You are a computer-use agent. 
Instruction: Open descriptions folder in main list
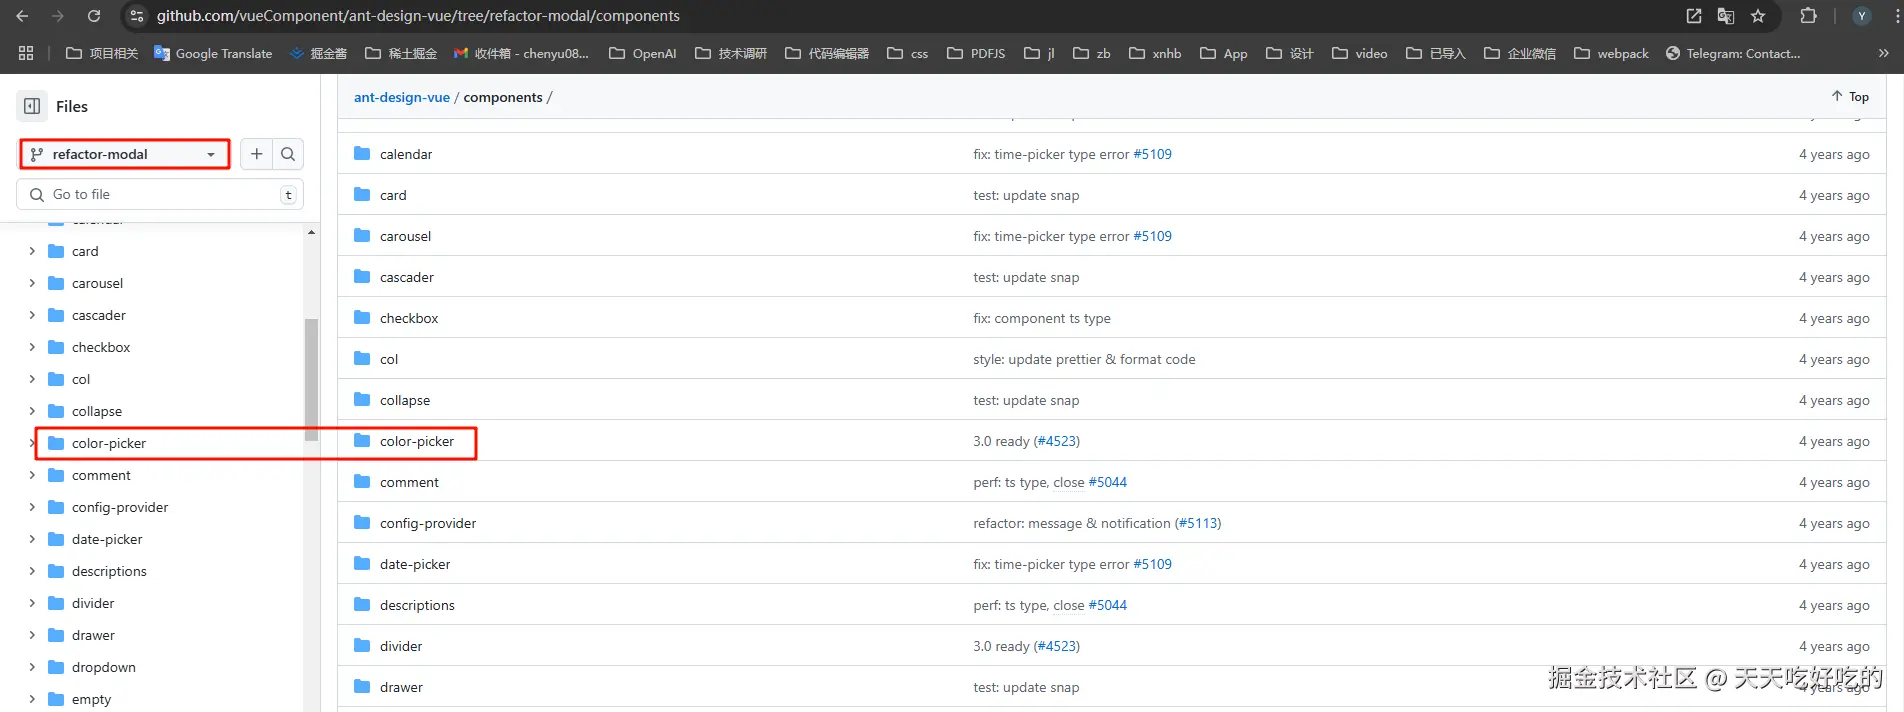[417, 605]
